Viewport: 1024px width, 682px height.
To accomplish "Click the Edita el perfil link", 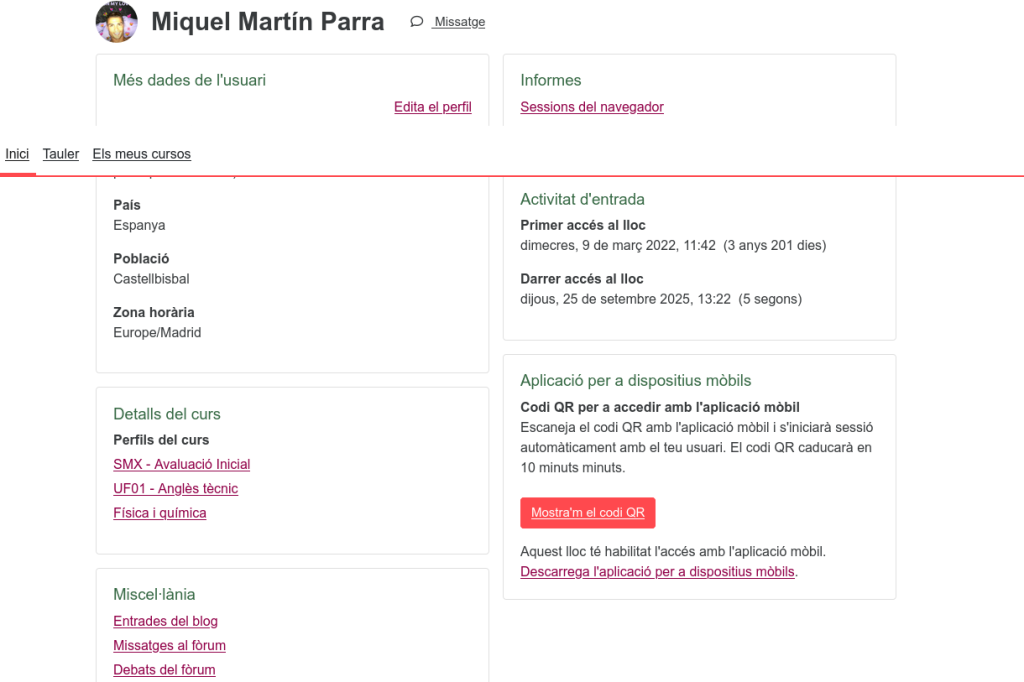I will point(432,107).
